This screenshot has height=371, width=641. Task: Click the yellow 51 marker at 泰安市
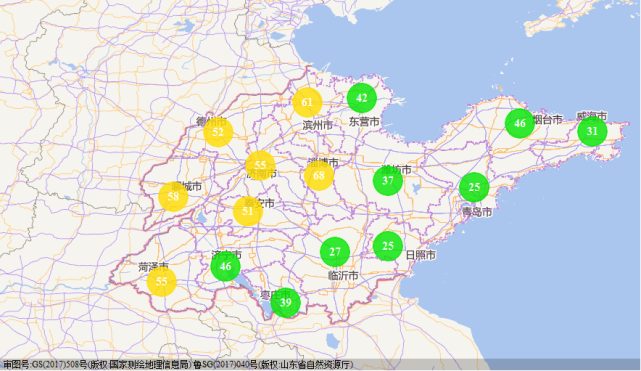click(x=248, y=211)
